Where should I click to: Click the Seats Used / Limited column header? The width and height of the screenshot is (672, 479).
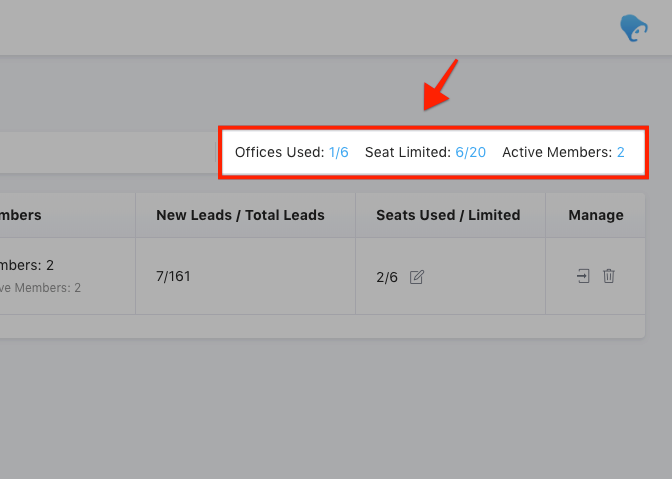tap(448, 215)
